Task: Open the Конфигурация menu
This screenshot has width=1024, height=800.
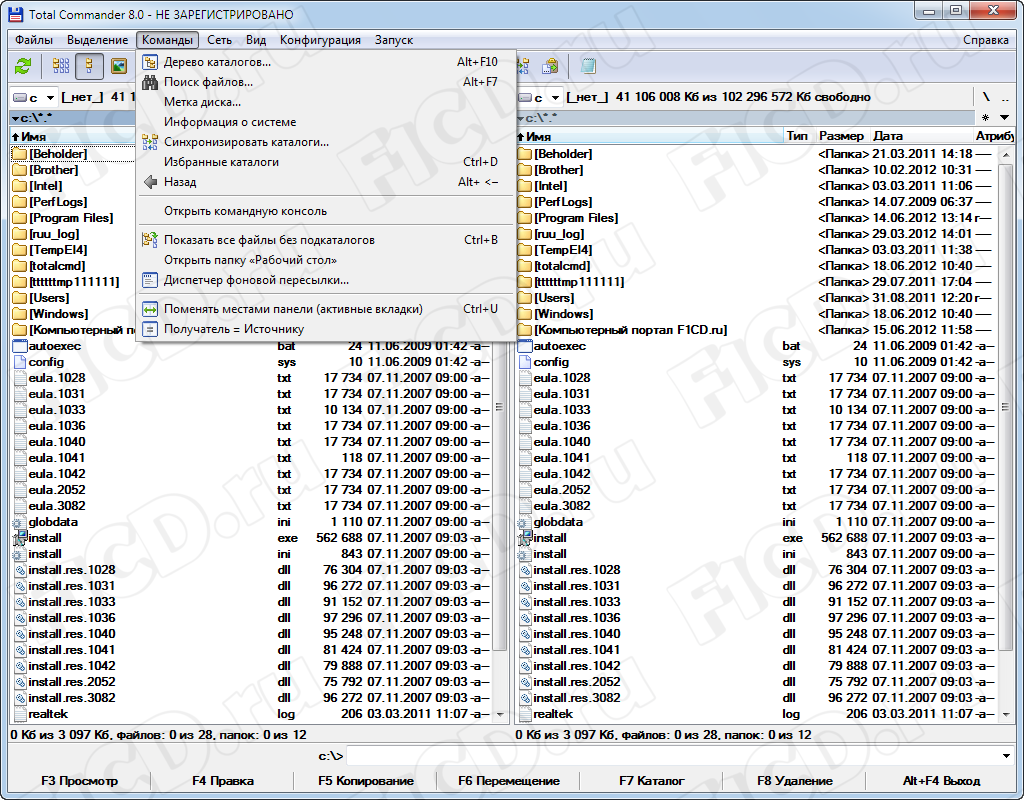Action: (320, 40)
